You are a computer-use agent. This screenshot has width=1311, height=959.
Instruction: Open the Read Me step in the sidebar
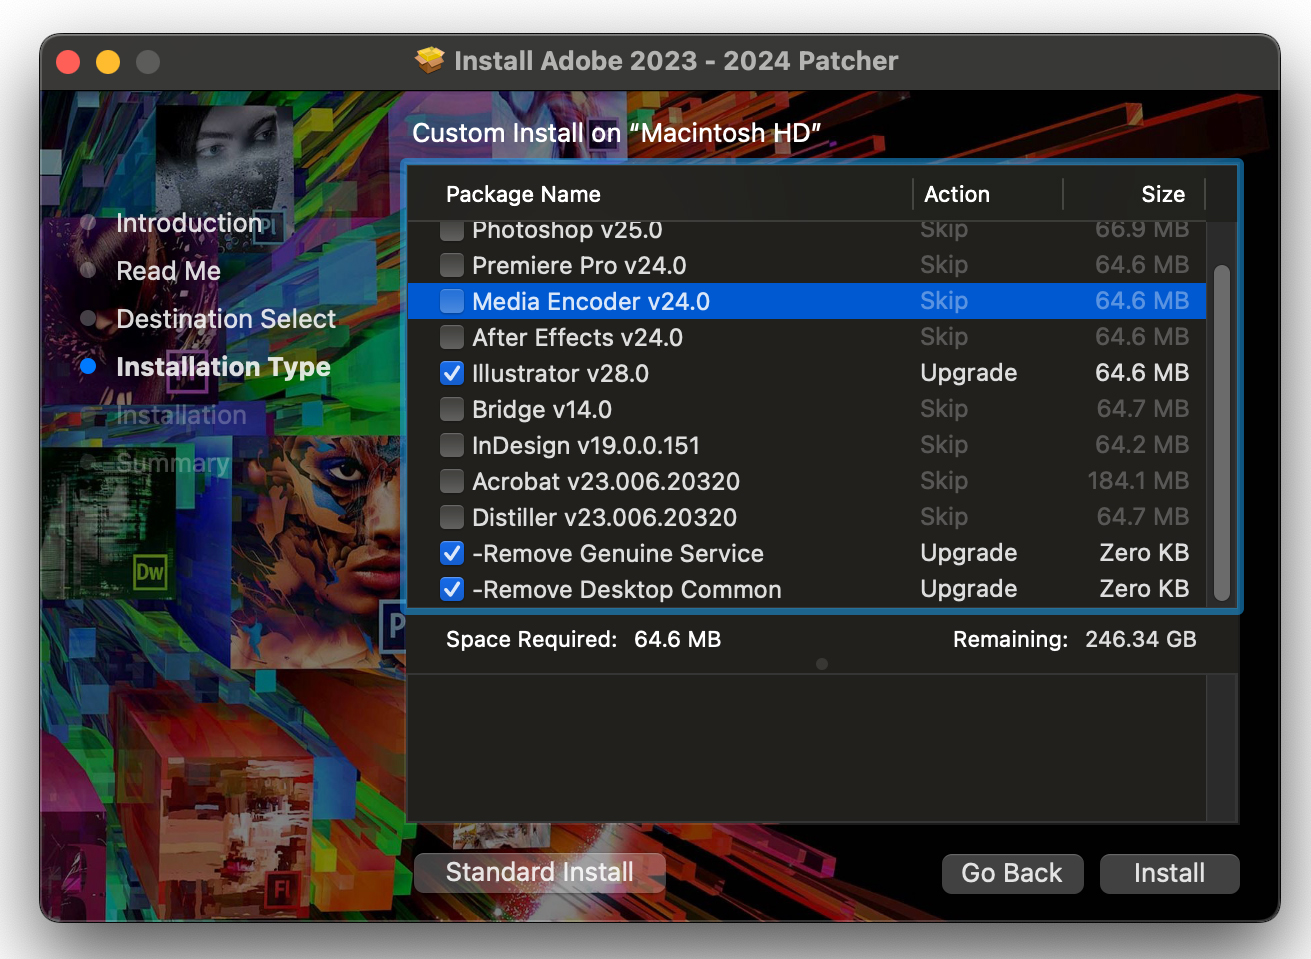point(168,270)
